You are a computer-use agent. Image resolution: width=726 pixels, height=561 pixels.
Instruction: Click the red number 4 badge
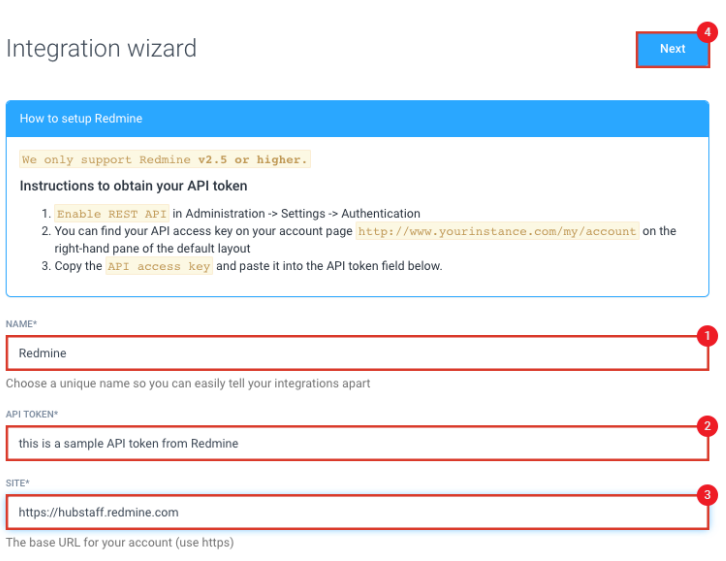tap(707, 32)
